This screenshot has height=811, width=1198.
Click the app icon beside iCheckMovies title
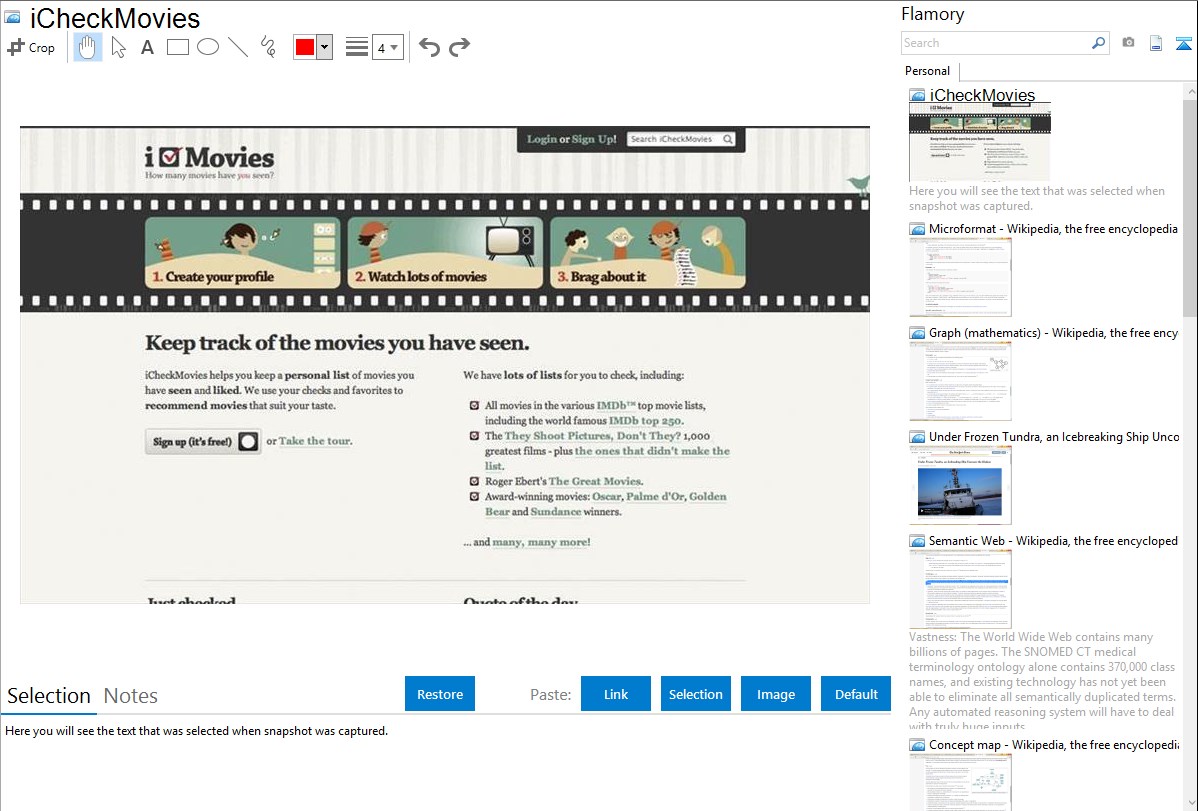tap(12, 17)
